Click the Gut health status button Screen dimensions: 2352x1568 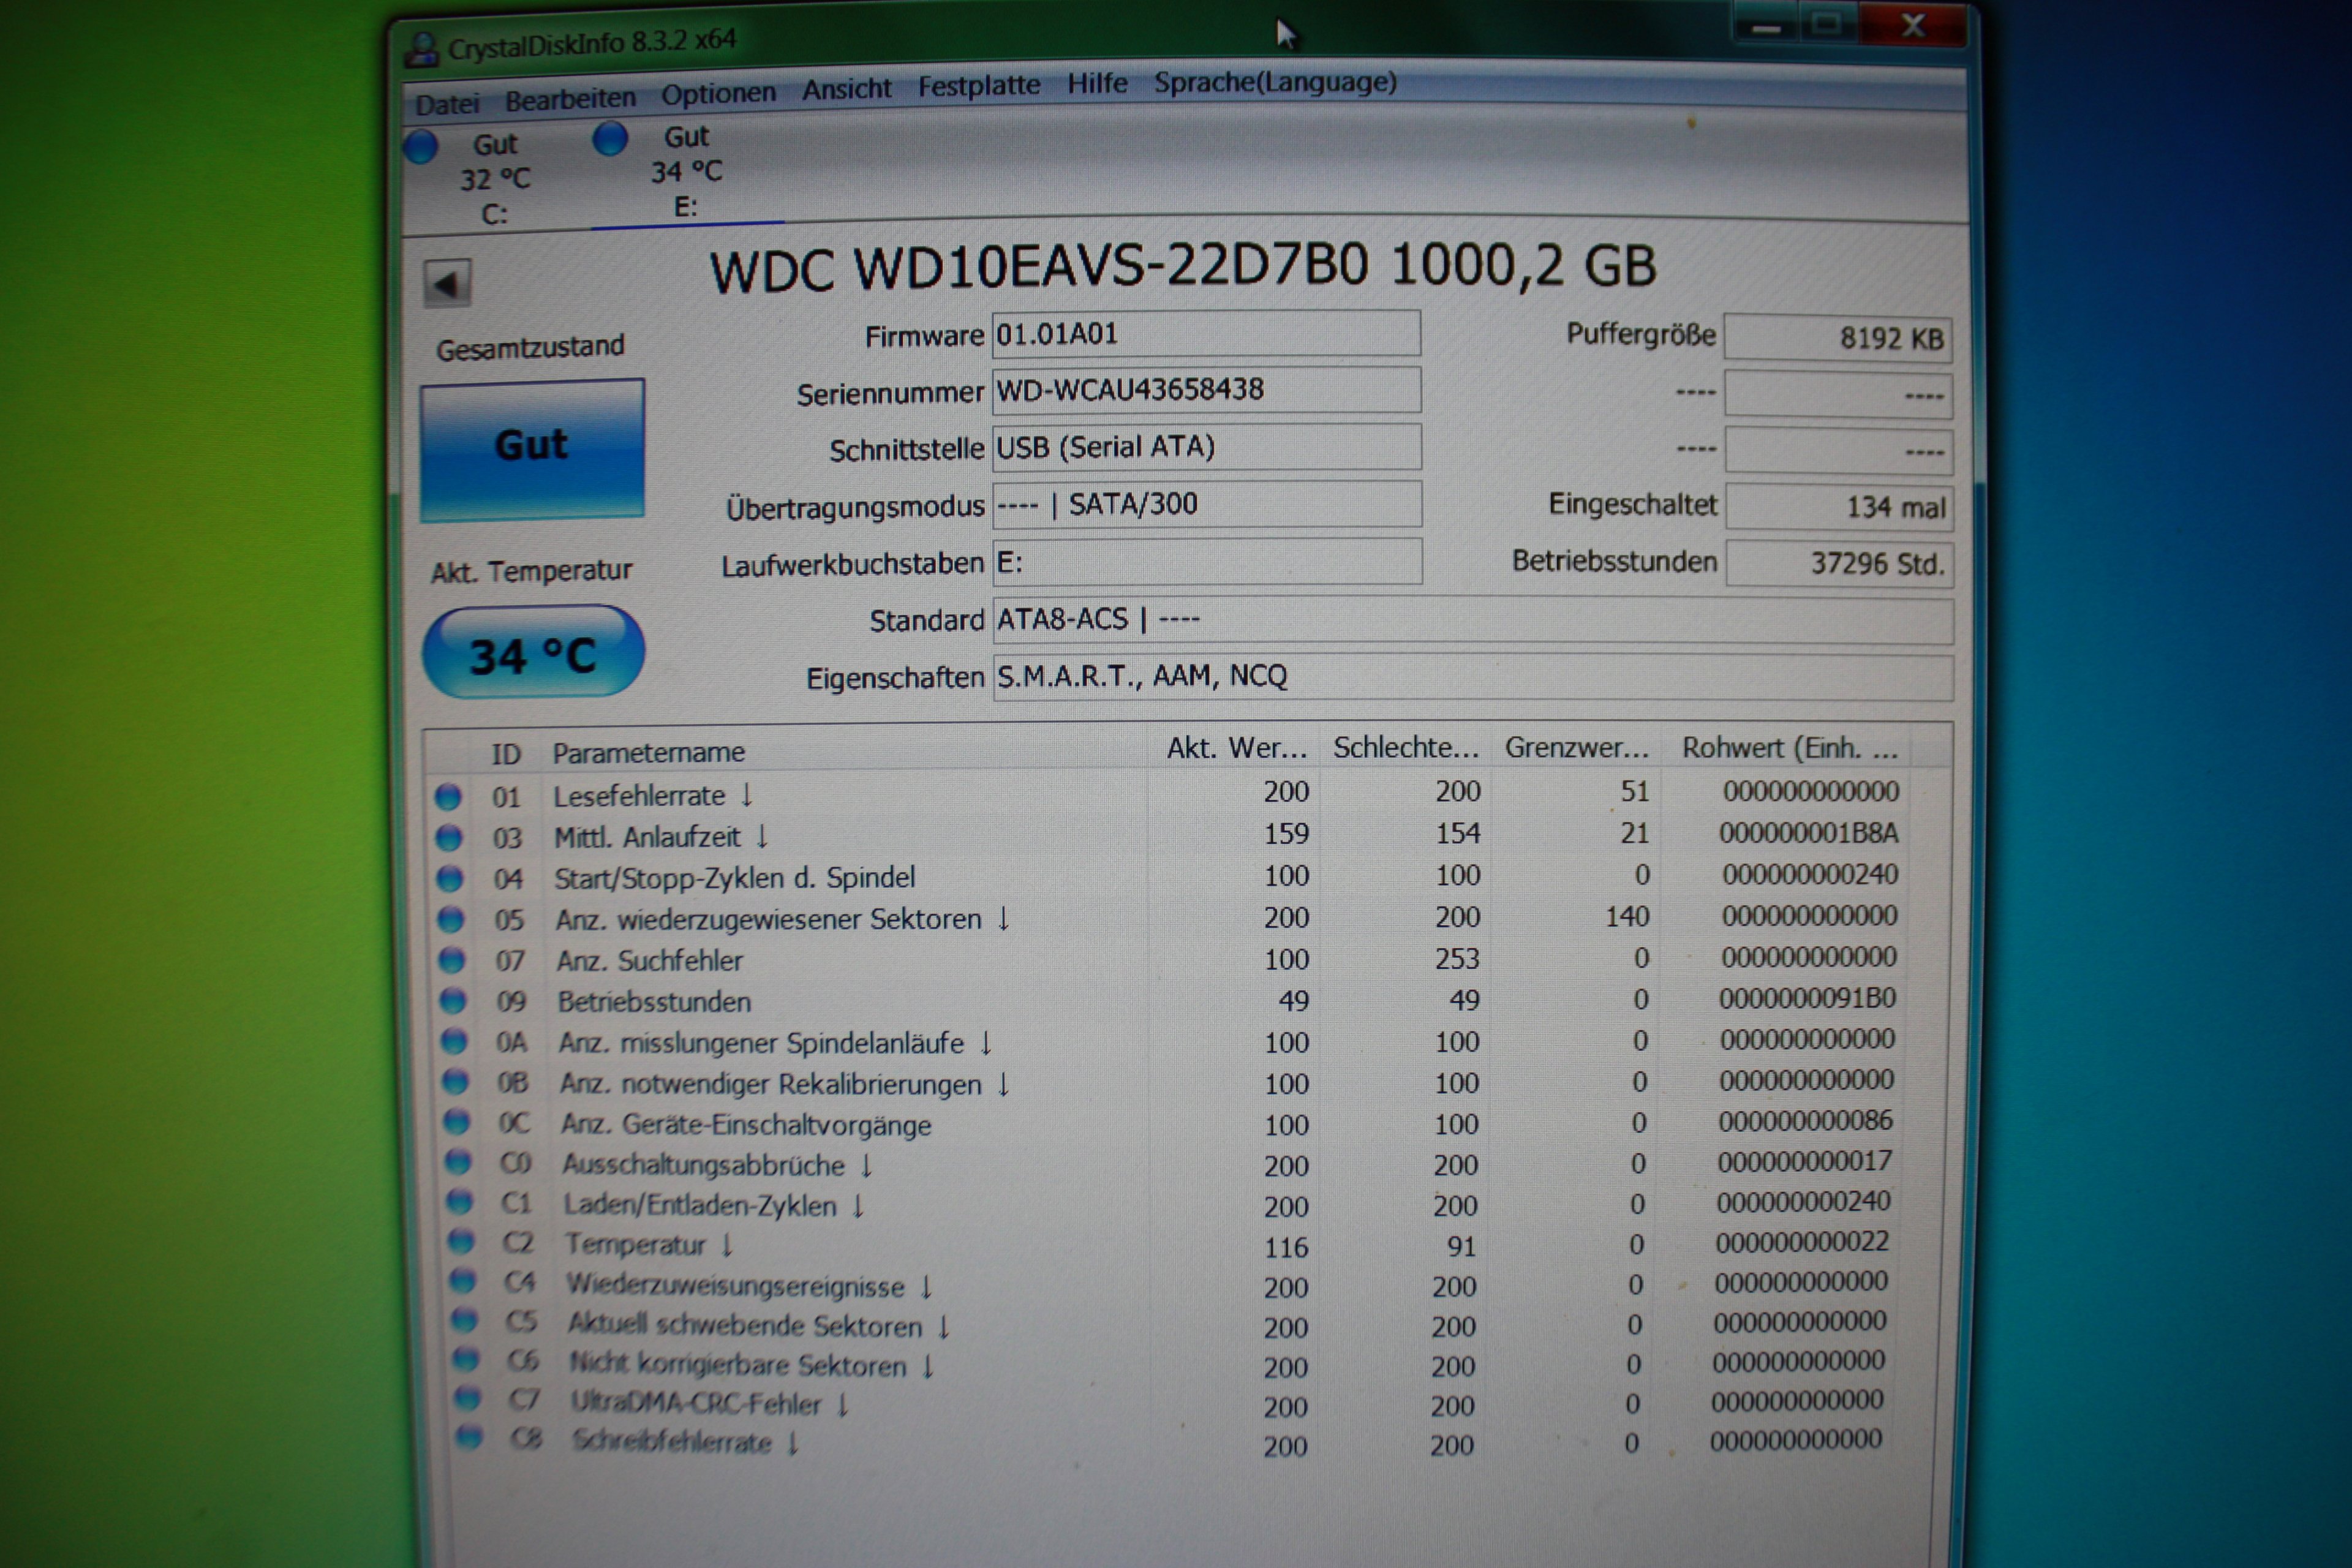click(532, 449)
